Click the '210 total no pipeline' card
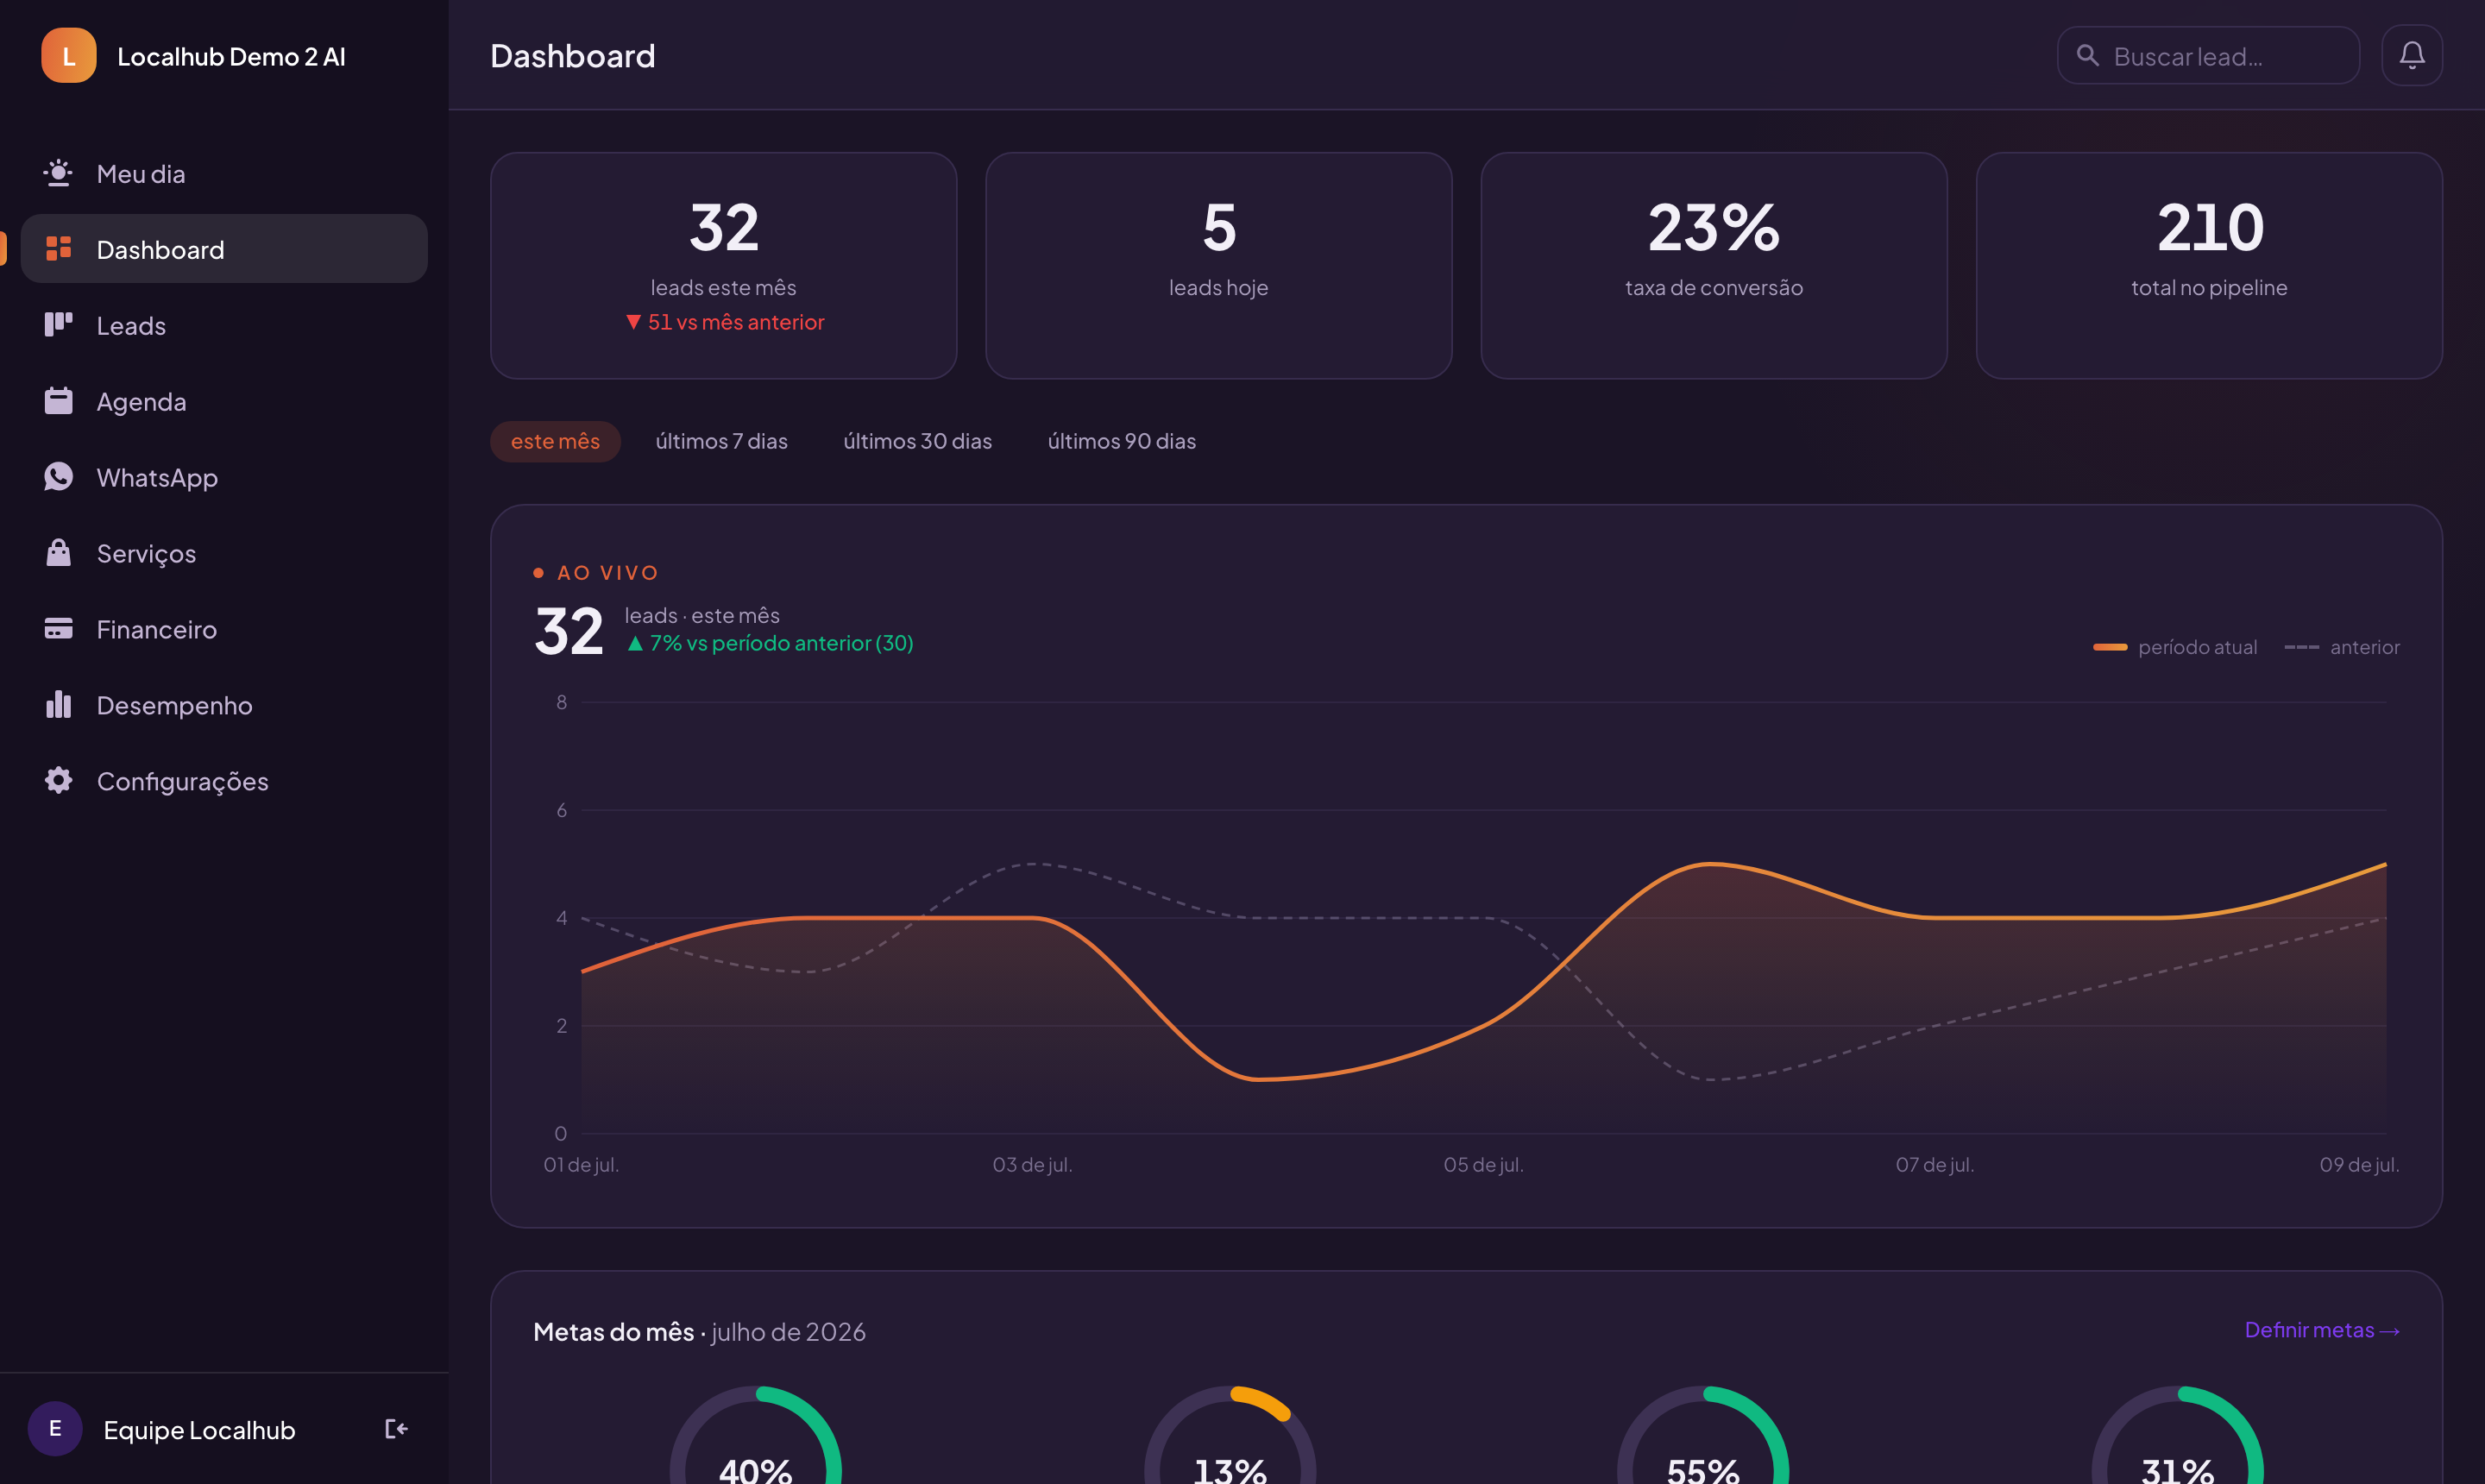This screenshot has height=1484, width=2485. click(x=2208, y=265)
